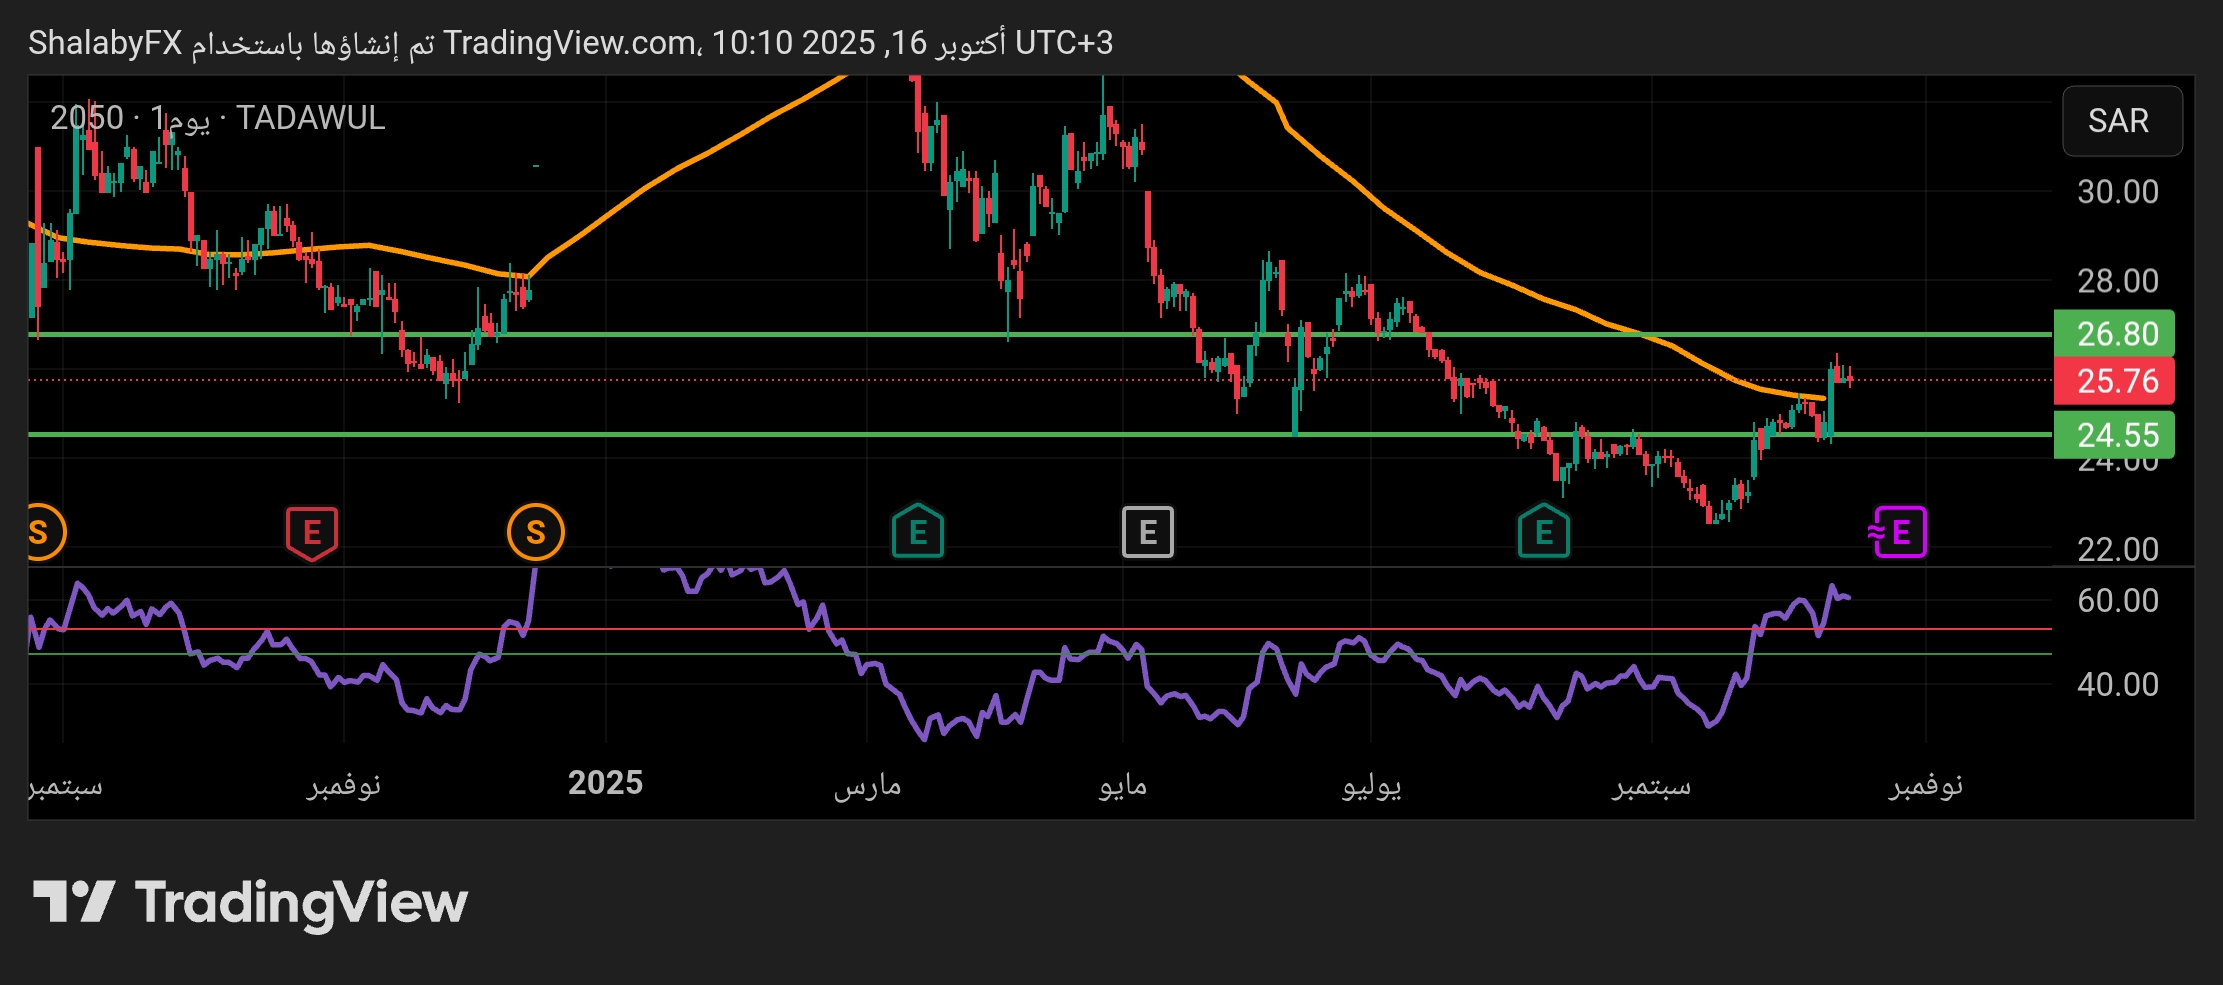Select the 26.80 green price label

(2114, 334)
